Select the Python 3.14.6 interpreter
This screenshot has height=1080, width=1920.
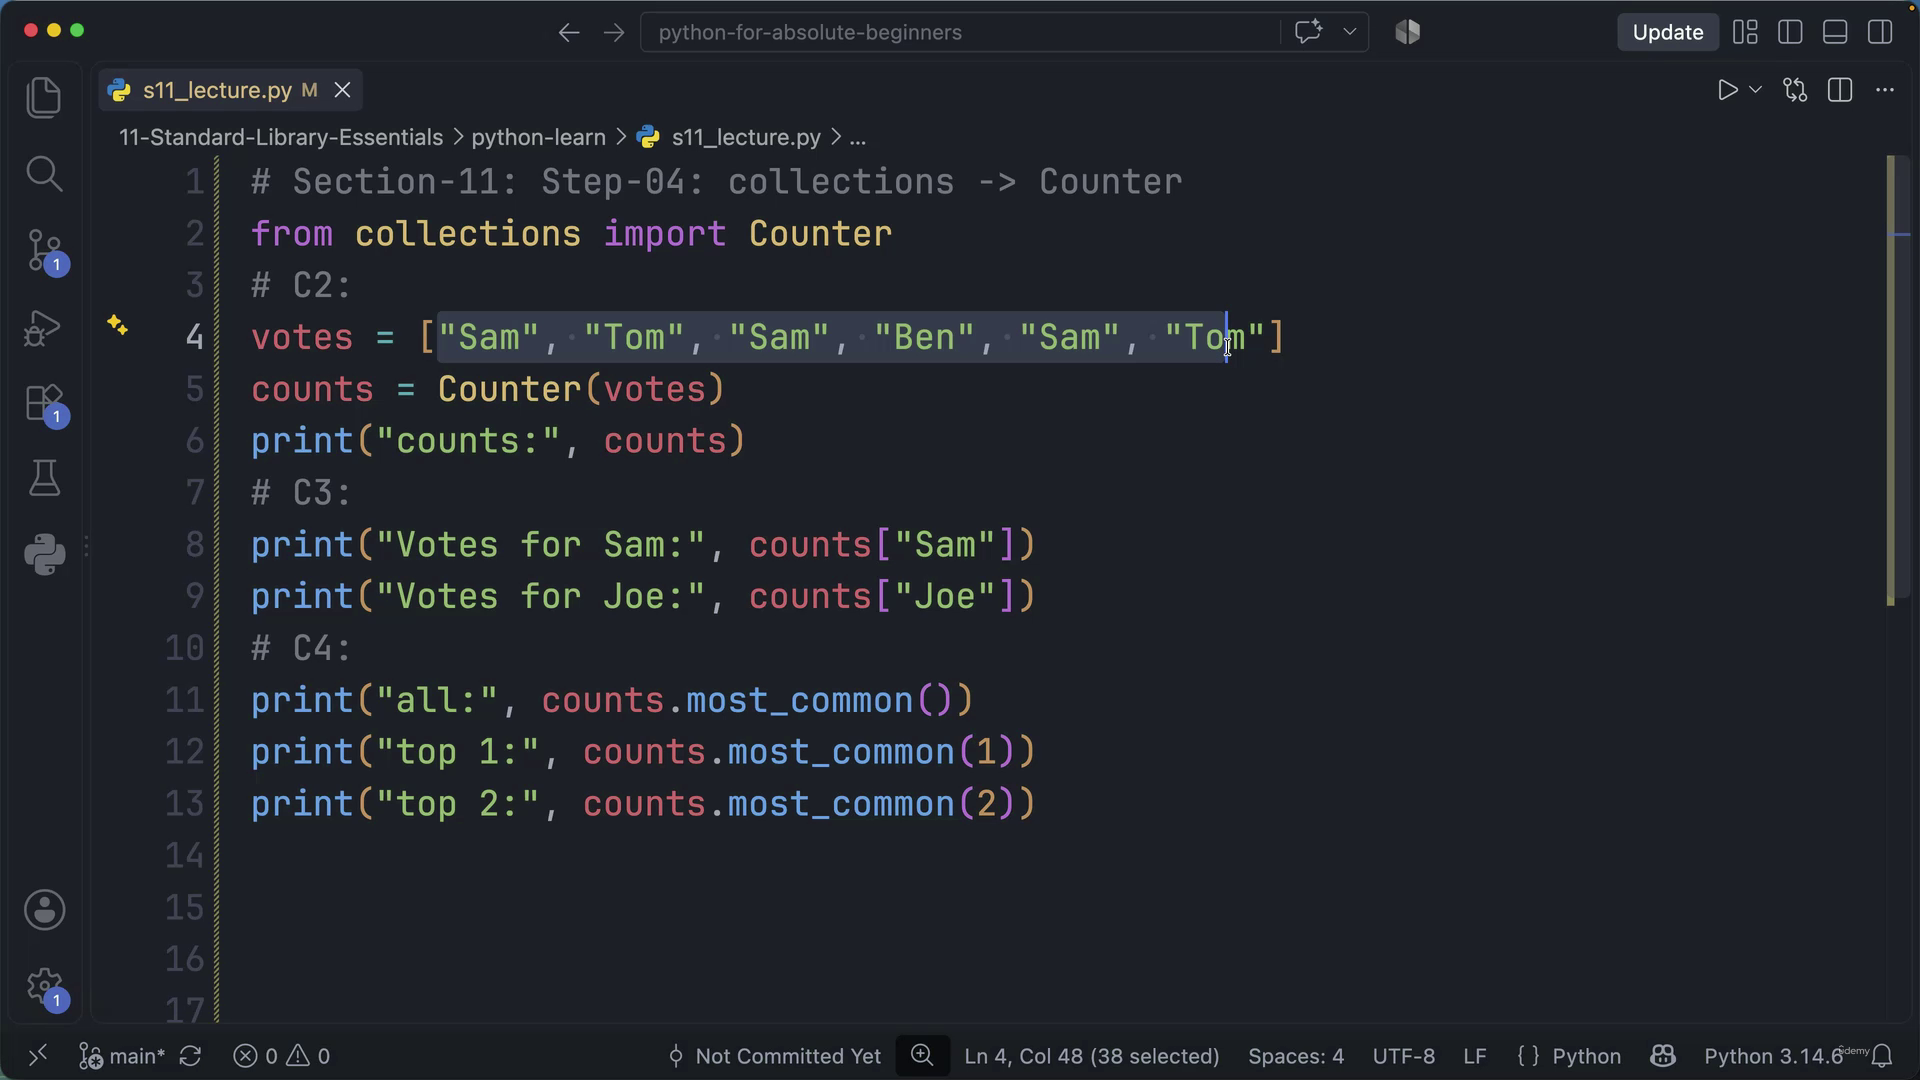click(1773, 1056)
